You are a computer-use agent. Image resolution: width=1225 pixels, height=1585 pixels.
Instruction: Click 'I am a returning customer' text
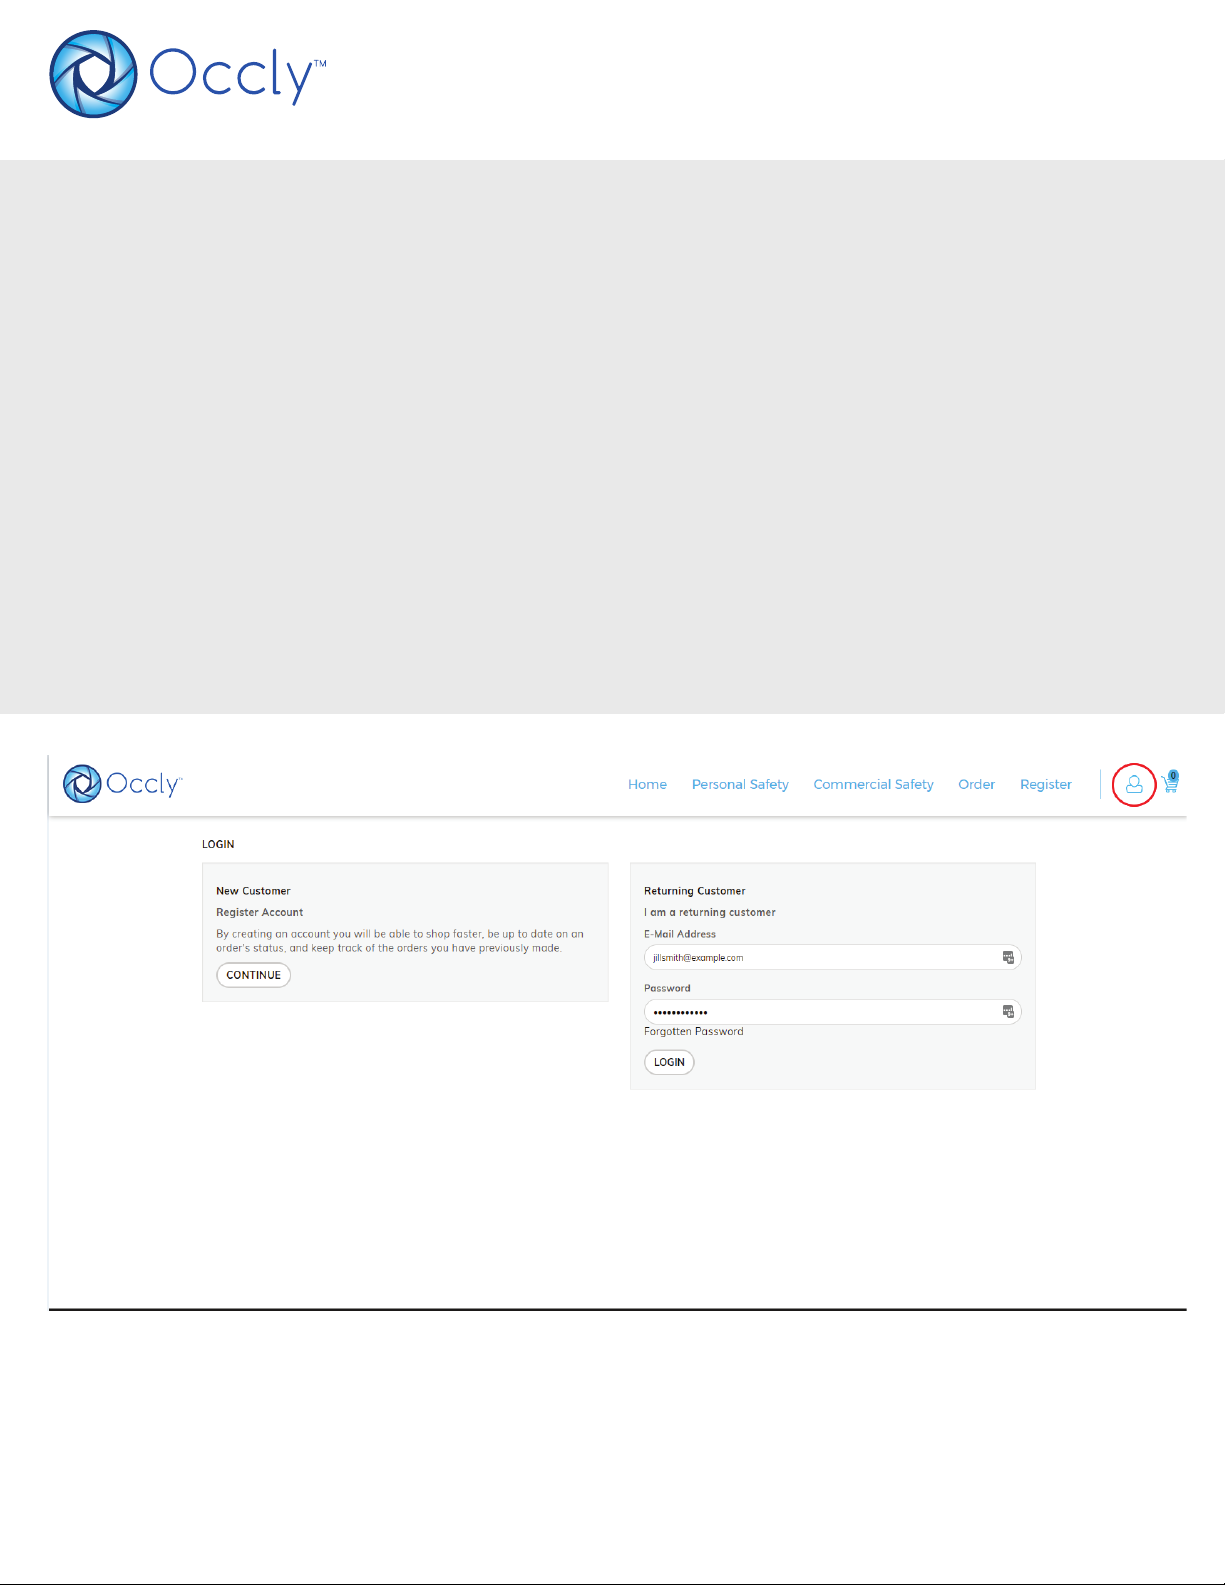[x=710, y=912]
